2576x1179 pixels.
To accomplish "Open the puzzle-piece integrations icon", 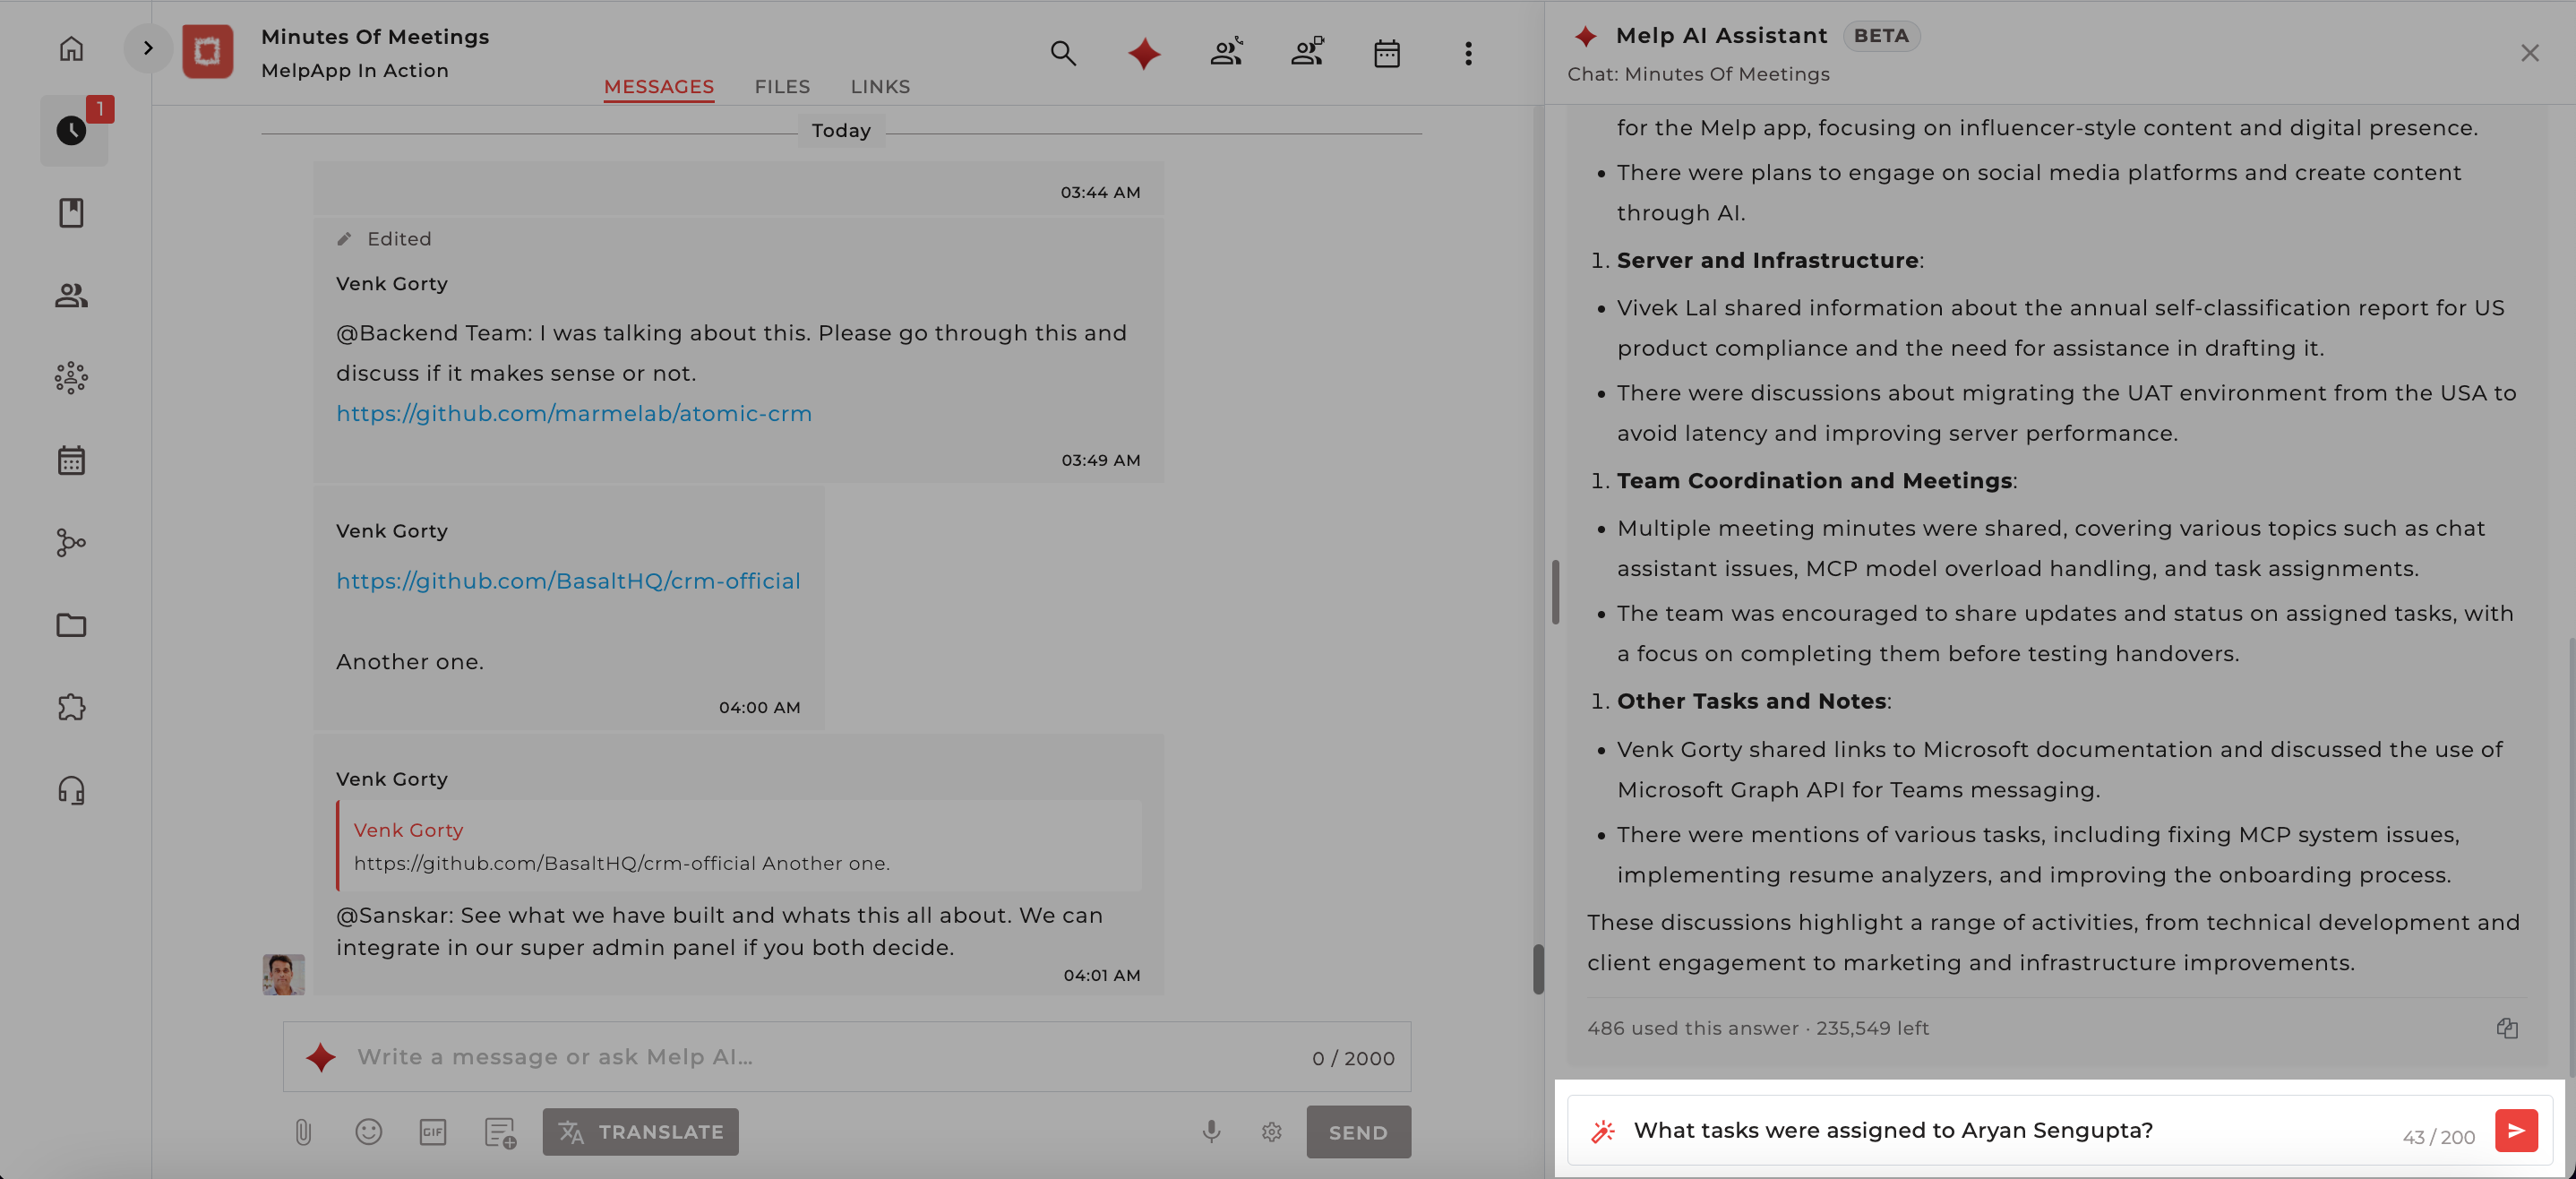I will [71, 708].
